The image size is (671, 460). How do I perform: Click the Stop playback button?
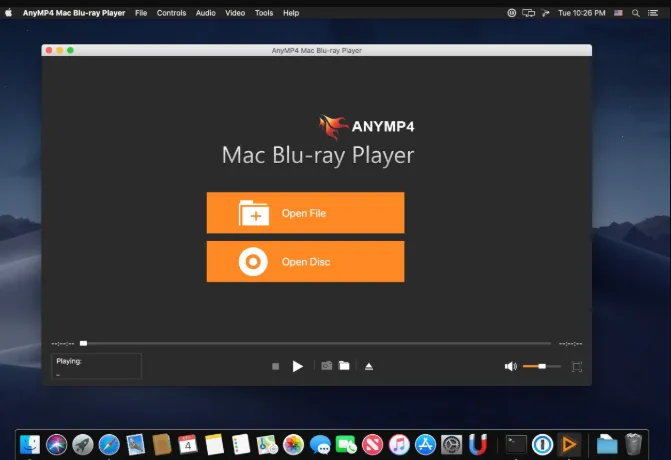(x=276, y=366)
